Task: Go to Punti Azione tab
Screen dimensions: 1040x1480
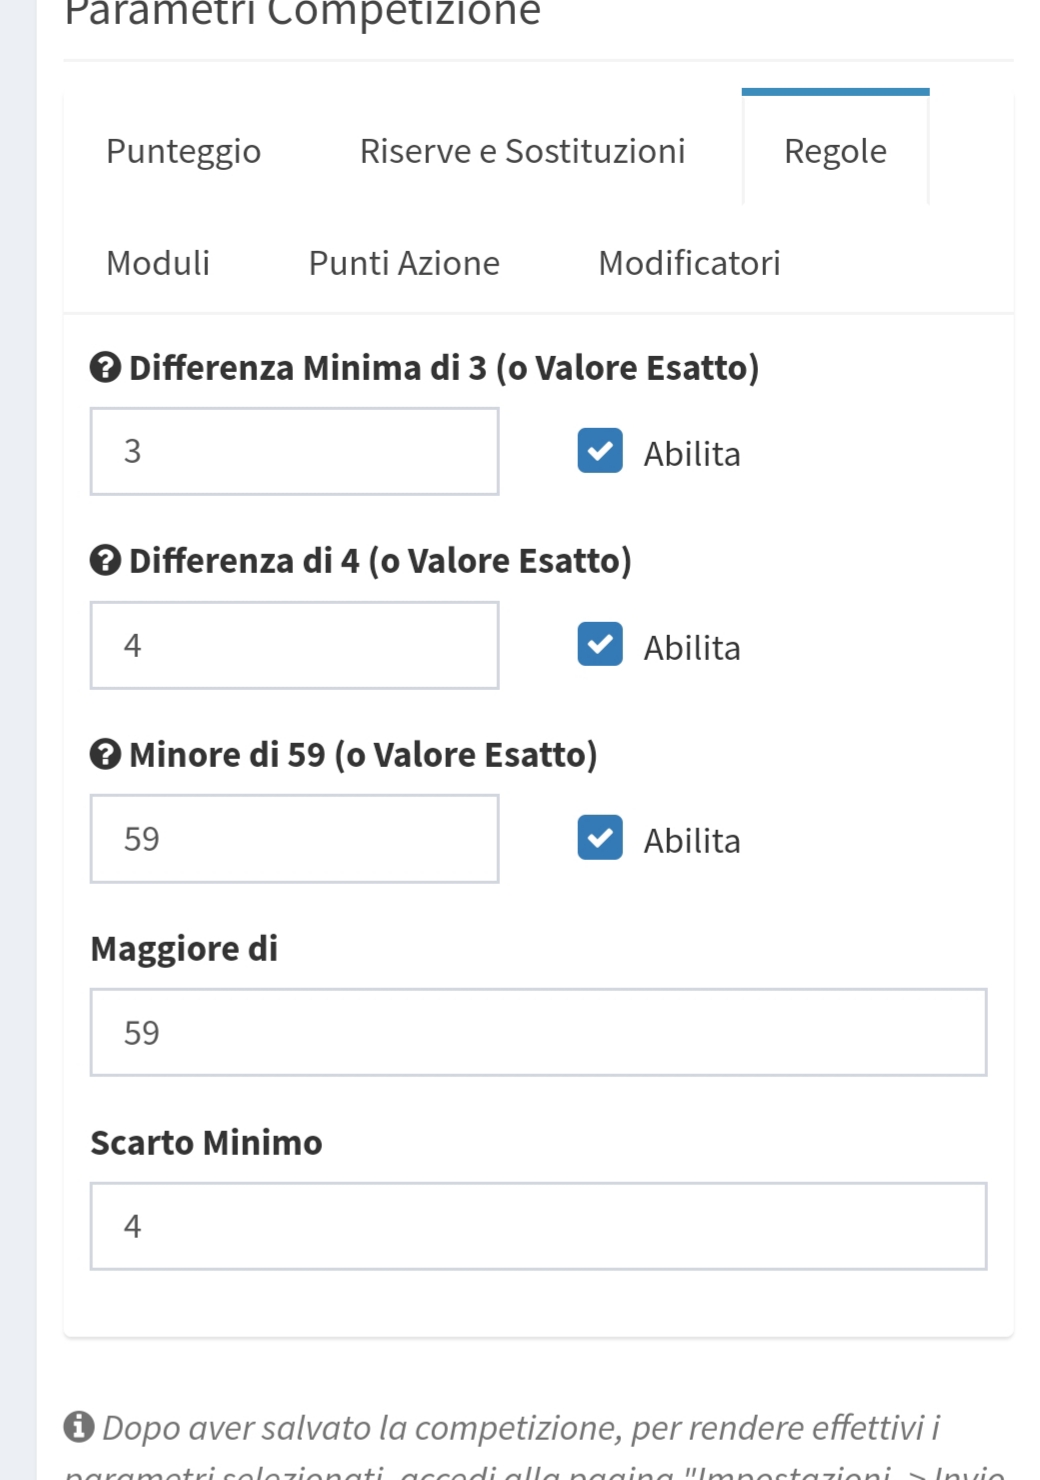Action: [x=404, y=263]
